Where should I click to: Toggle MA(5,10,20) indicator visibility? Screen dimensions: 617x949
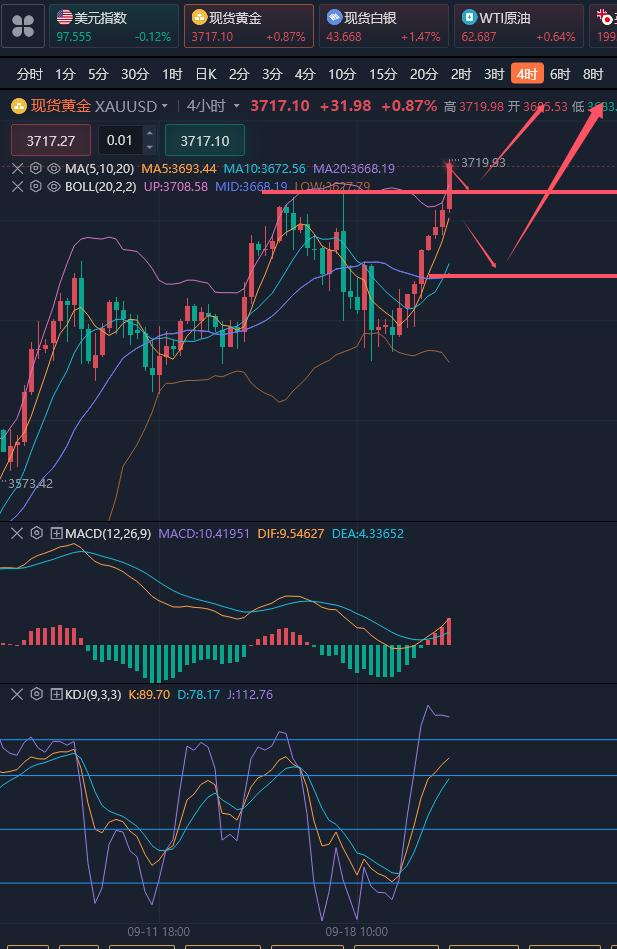click(x=54, y=169)
